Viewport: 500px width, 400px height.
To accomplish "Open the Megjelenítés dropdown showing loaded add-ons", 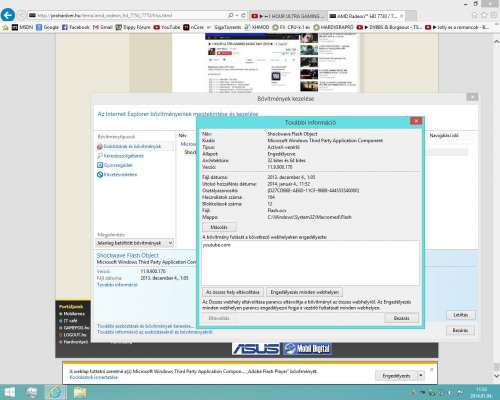I will click(135, 243).
